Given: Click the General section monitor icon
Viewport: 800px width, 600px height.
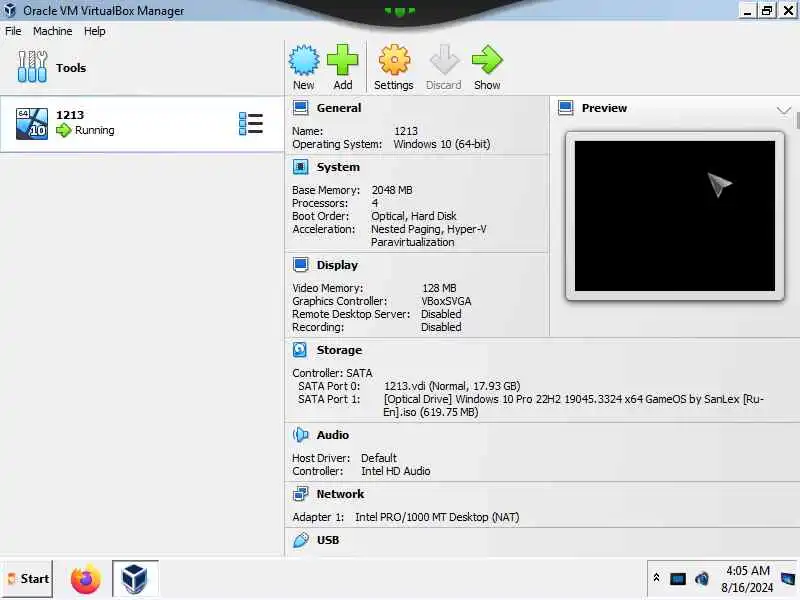Looking at the screenshot, I should pyautogui.click(x=301, y=108).
